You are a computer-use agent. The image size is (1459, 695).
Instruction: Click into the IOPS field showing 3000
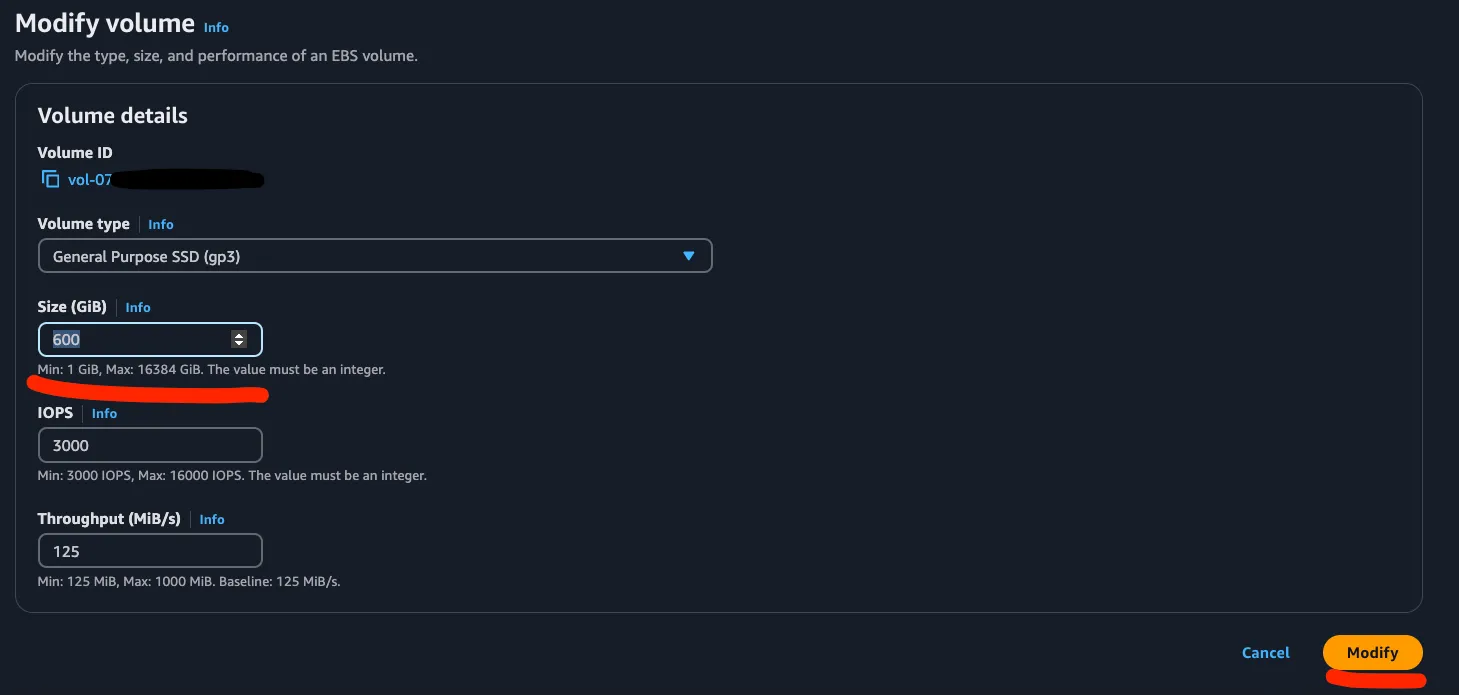[150, 446]
